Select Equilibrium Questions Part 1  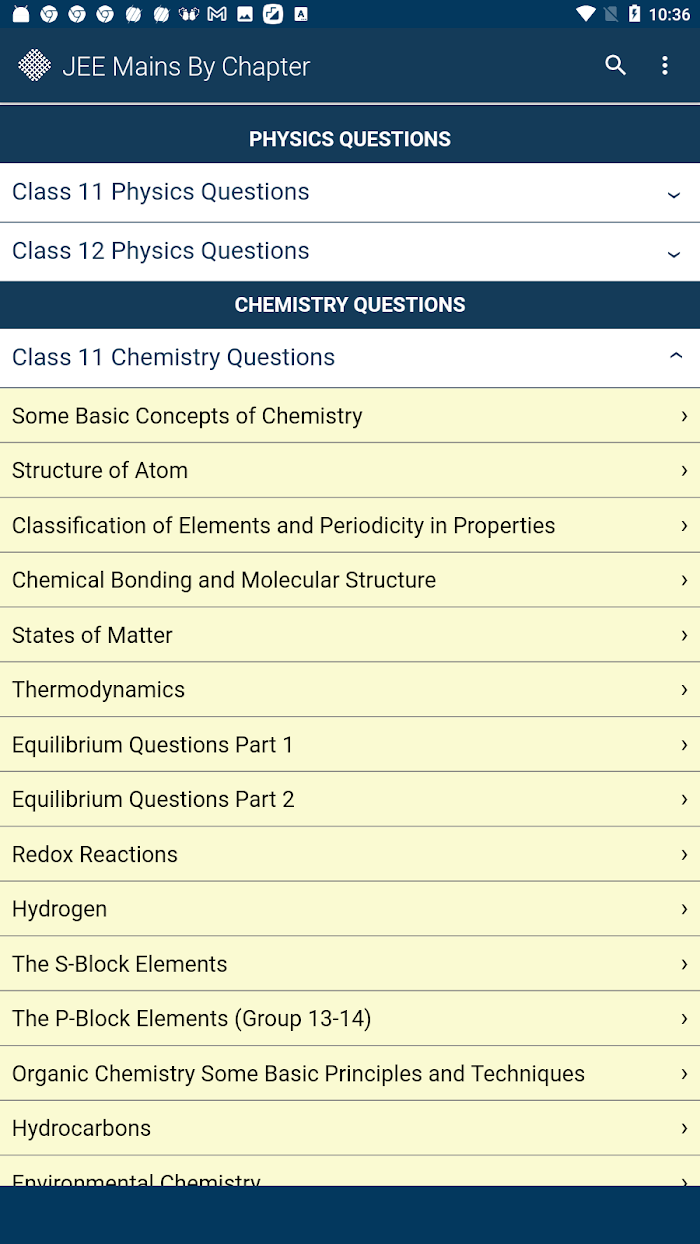click(350, 745)
